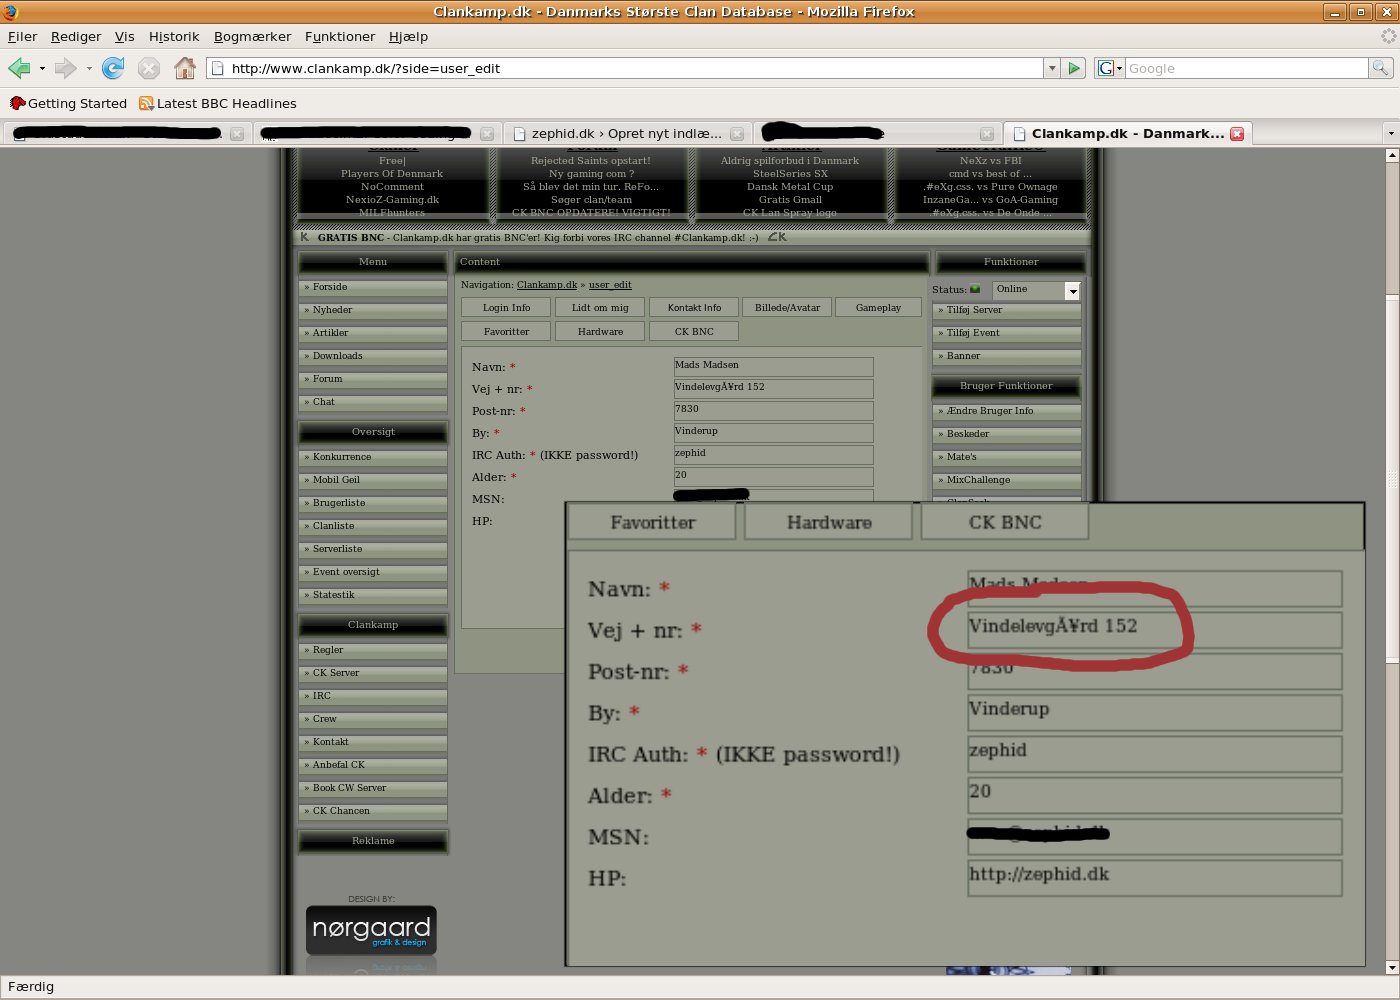Viewport: 1400px width, 1000px height.
Task: Open the Latest BBC Headlines feed
Action: point(218,103)
